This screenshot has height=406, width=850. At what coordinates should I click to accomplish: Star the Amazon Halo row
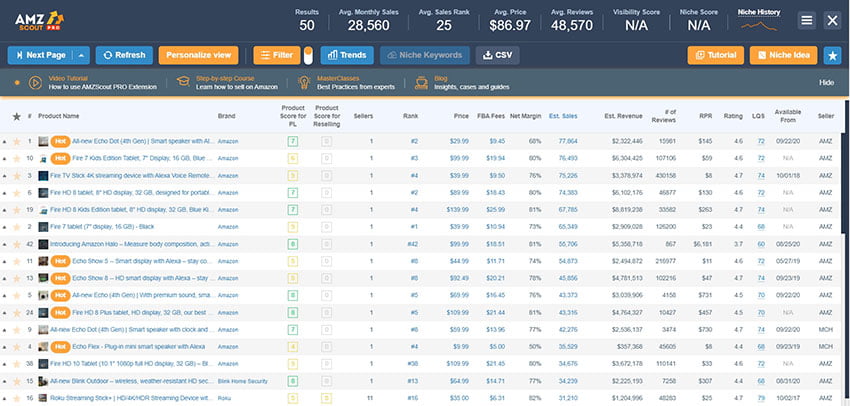(17, 244)
